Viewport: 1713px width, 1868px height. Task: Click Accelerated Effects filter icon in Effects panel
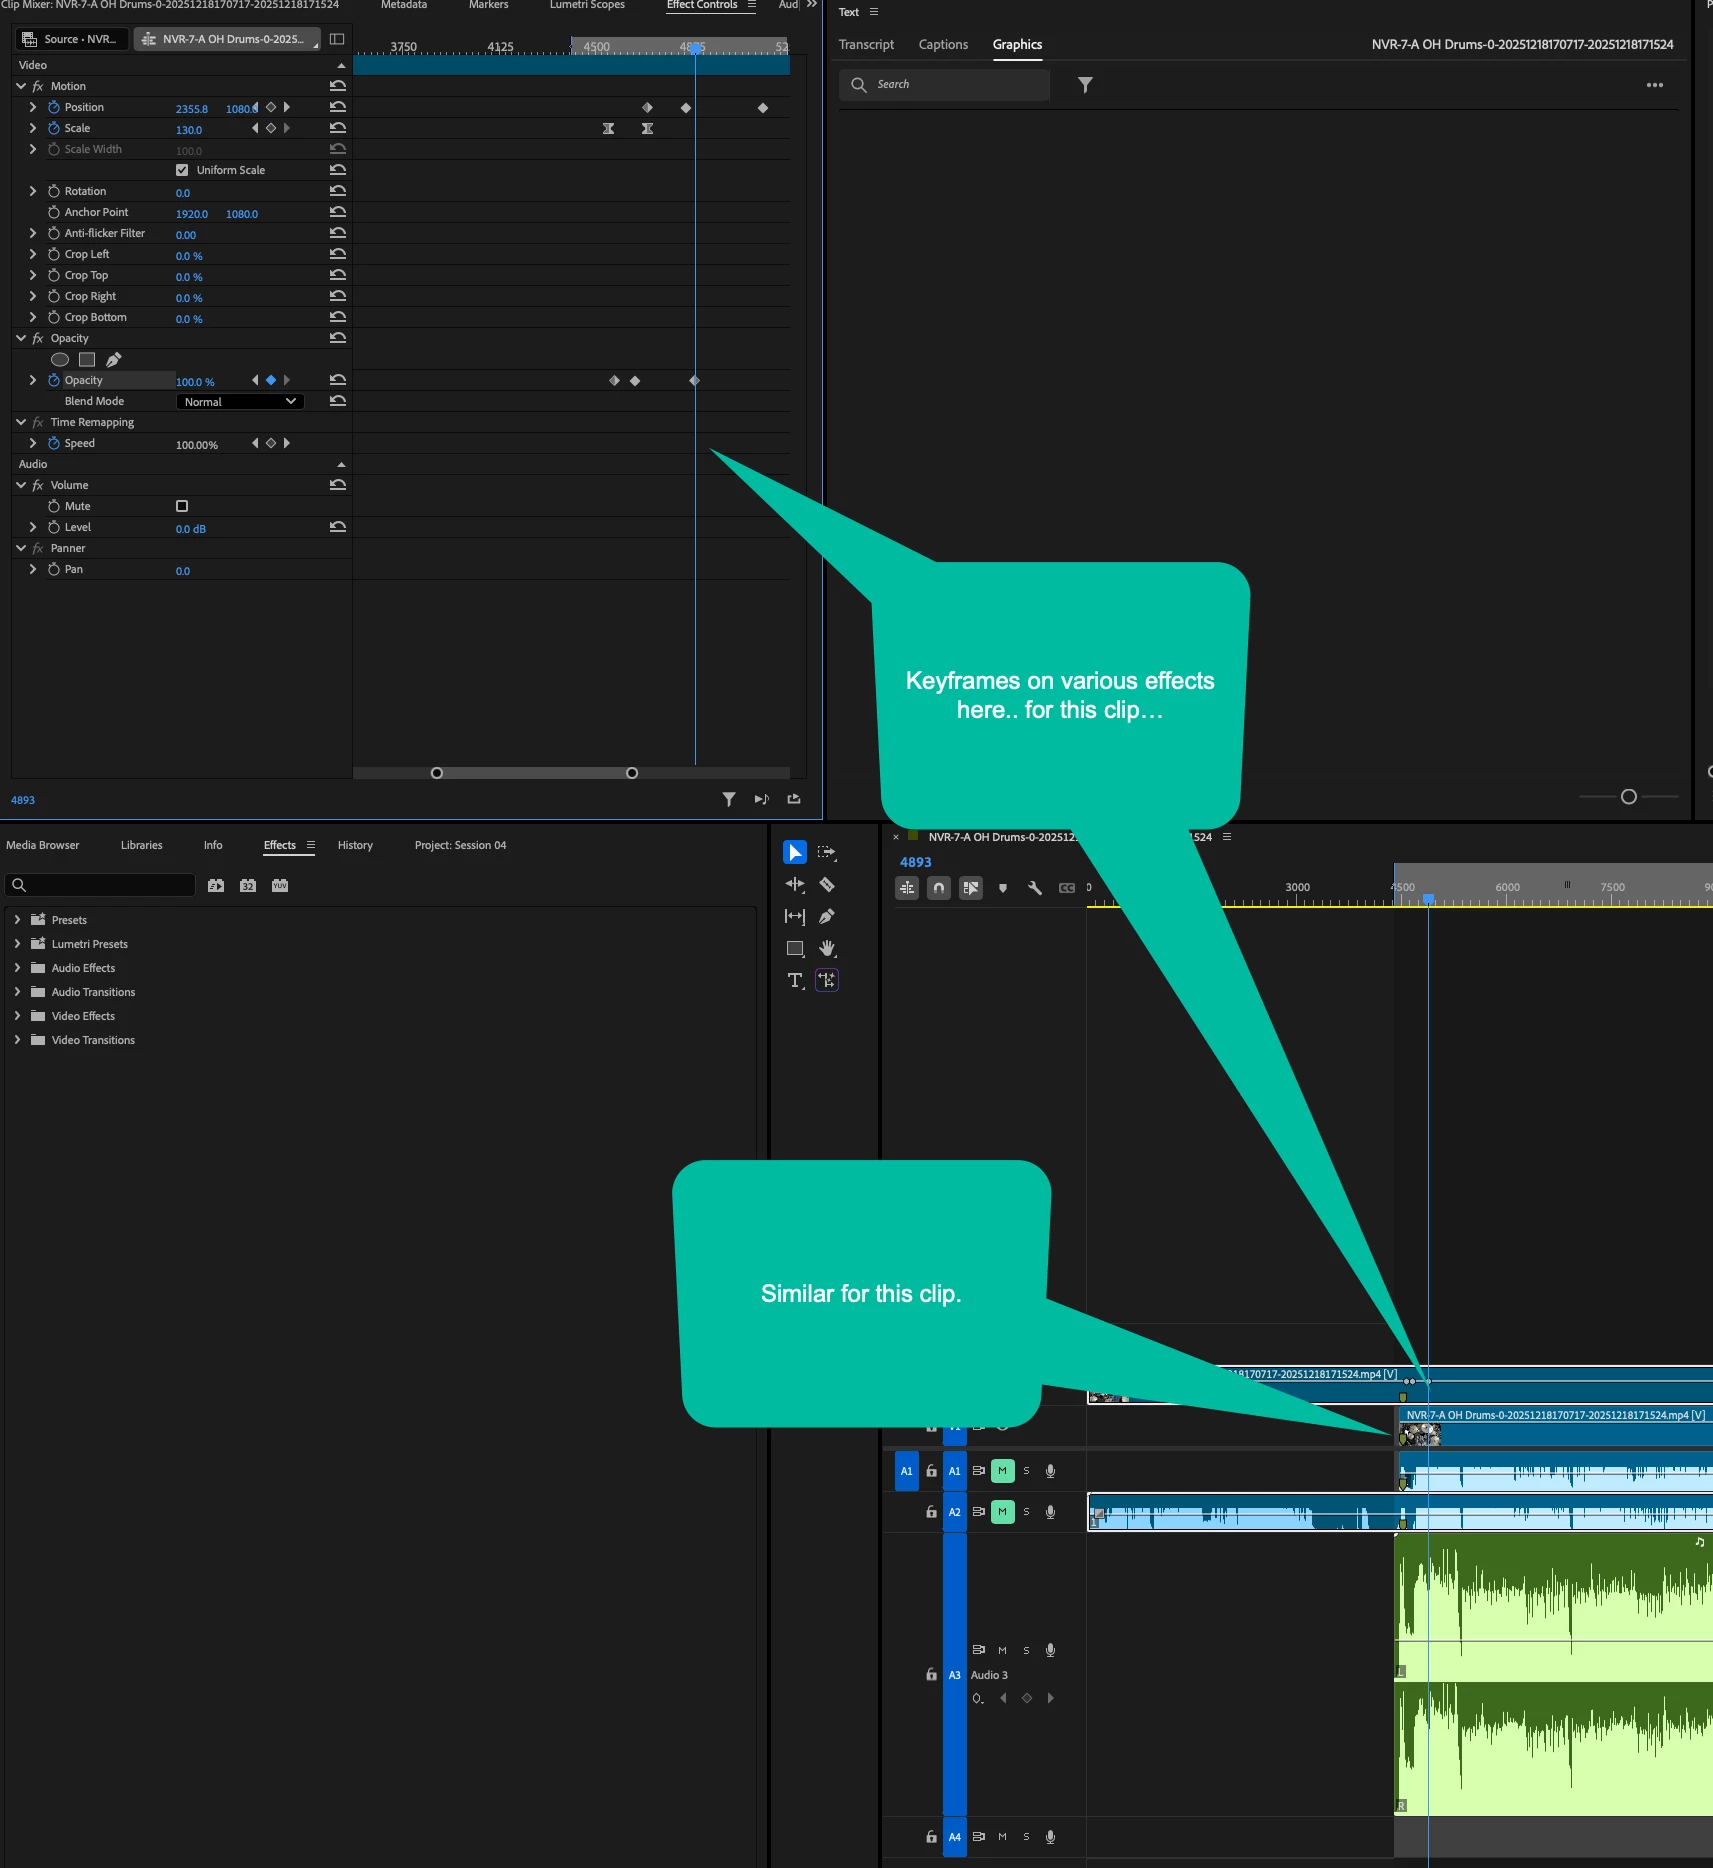[216, 885]
